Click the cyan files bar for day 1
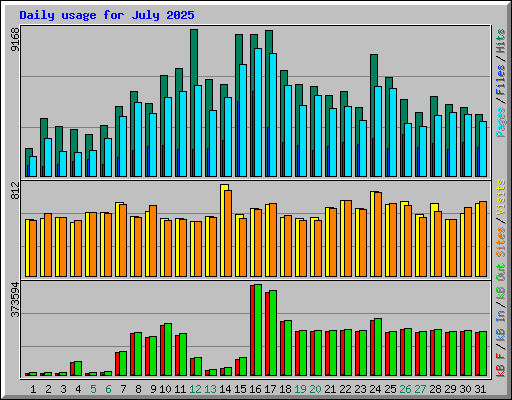Screen dimensions: 512x400 [33, 166]
